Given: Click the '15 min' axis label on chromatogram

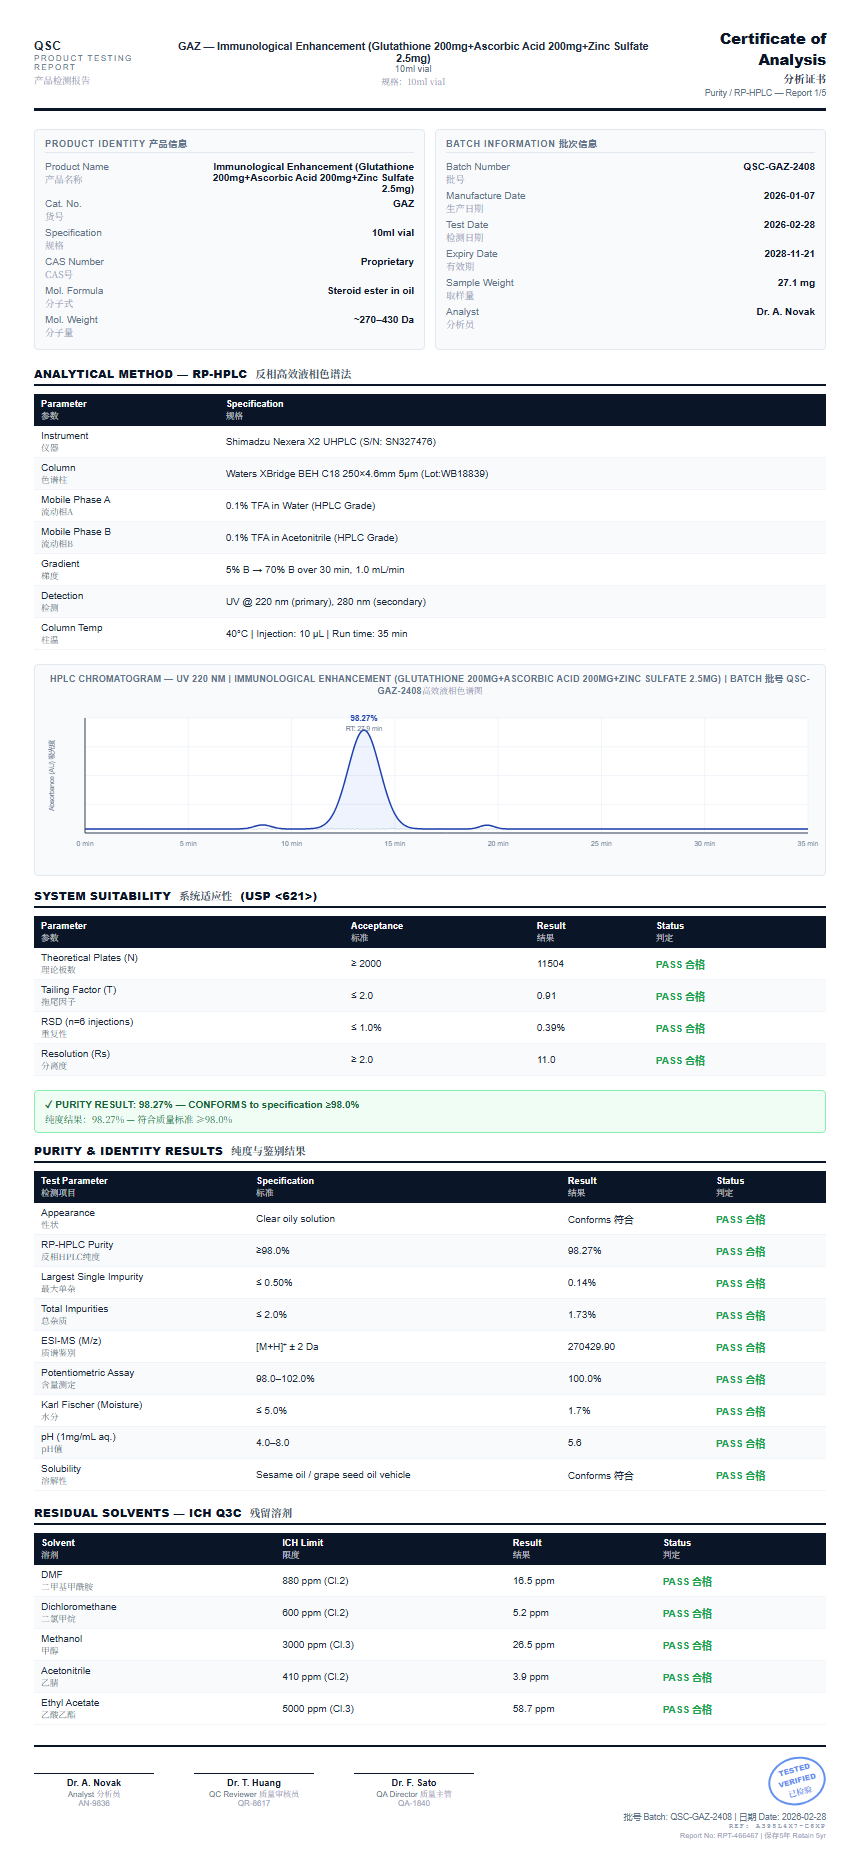Looking at the screenshot, I should point(395,844).
